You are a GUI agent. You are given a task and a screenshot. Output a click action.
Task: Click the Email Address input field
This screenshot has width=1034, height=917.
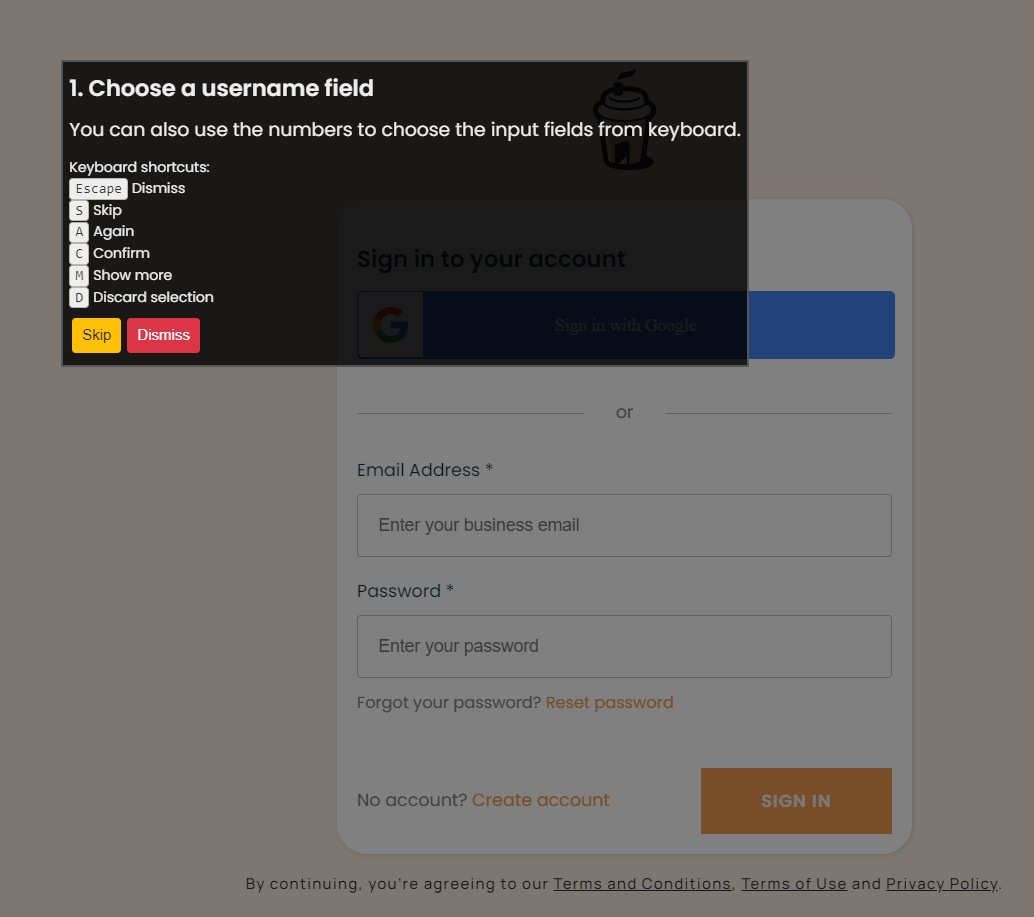[624, 525]
